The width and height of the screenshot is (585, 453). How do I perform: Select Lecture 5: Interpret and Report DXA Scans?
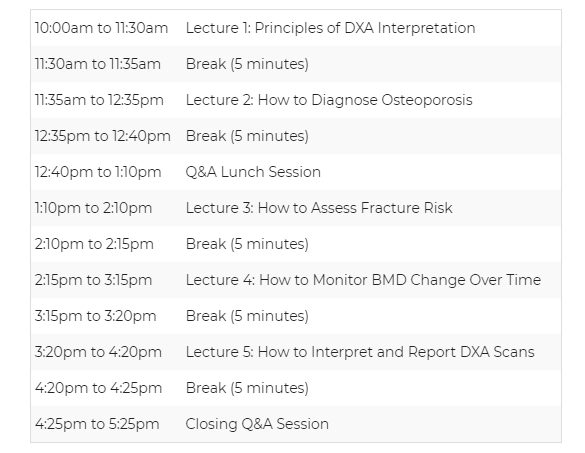360,352
